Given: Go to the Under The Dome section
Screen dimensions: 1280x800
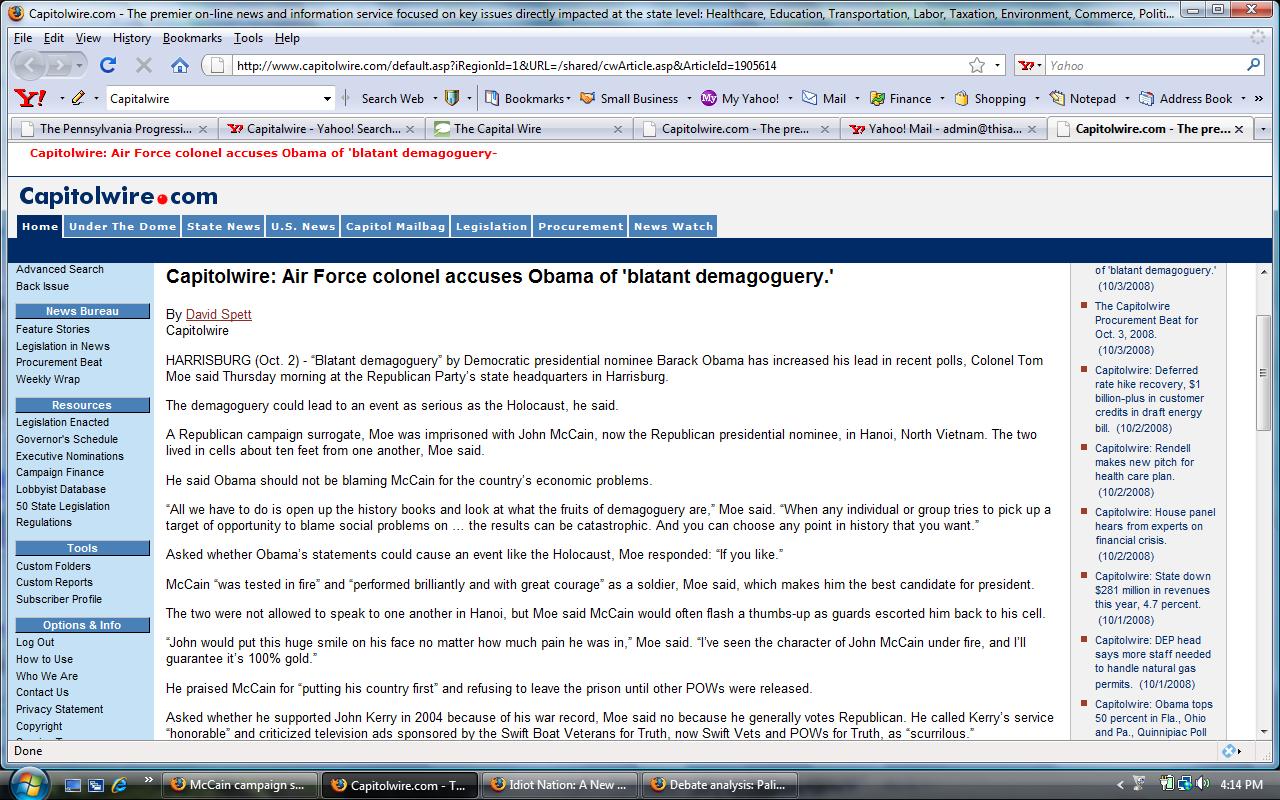Looking at the screenshot, I should [x=122, y=226].
